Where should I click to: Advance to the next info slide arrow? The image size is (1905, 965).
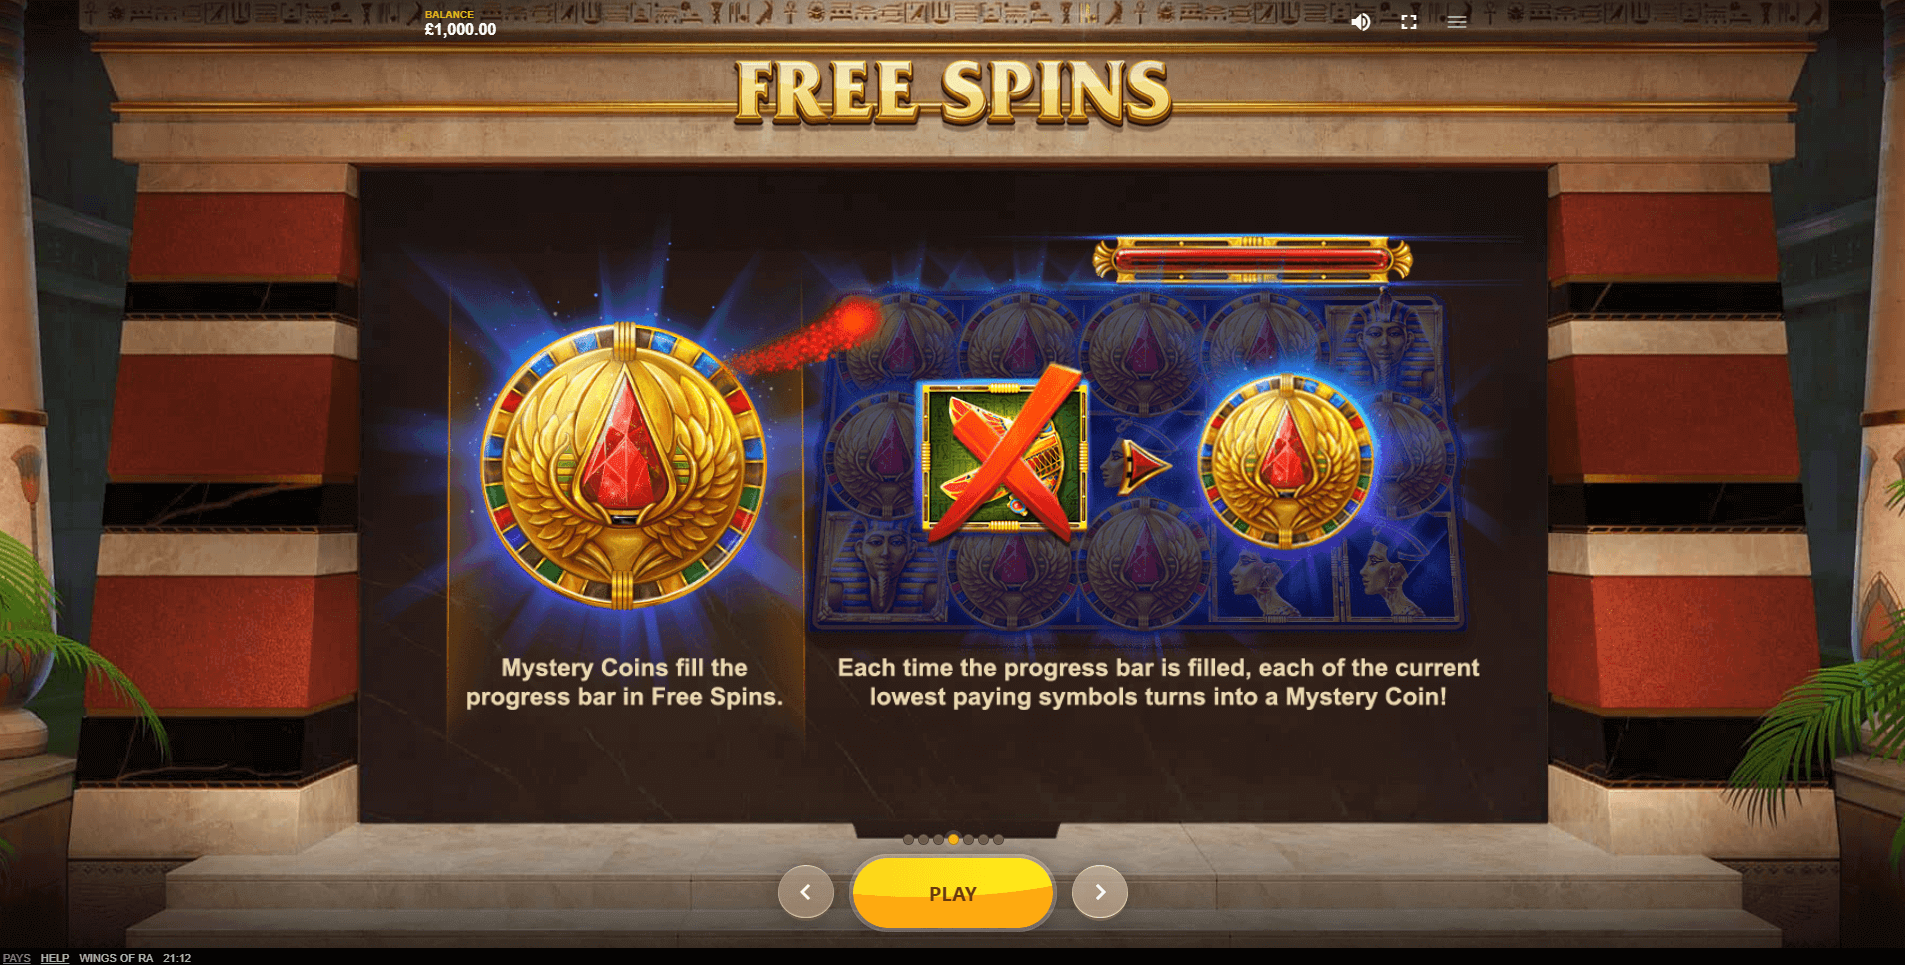coord(1100,892)
